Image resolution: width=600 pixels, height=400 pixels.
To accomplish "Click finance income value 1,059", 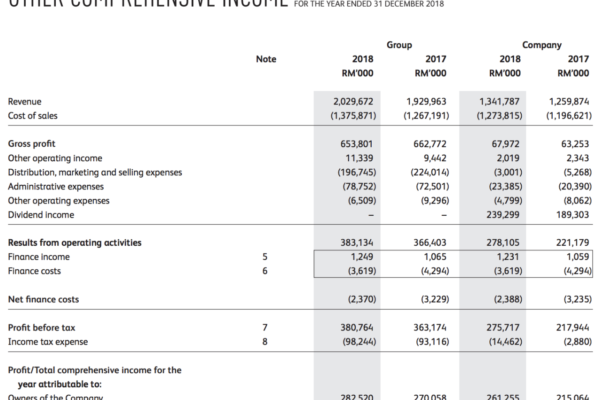I will [578, 257].
